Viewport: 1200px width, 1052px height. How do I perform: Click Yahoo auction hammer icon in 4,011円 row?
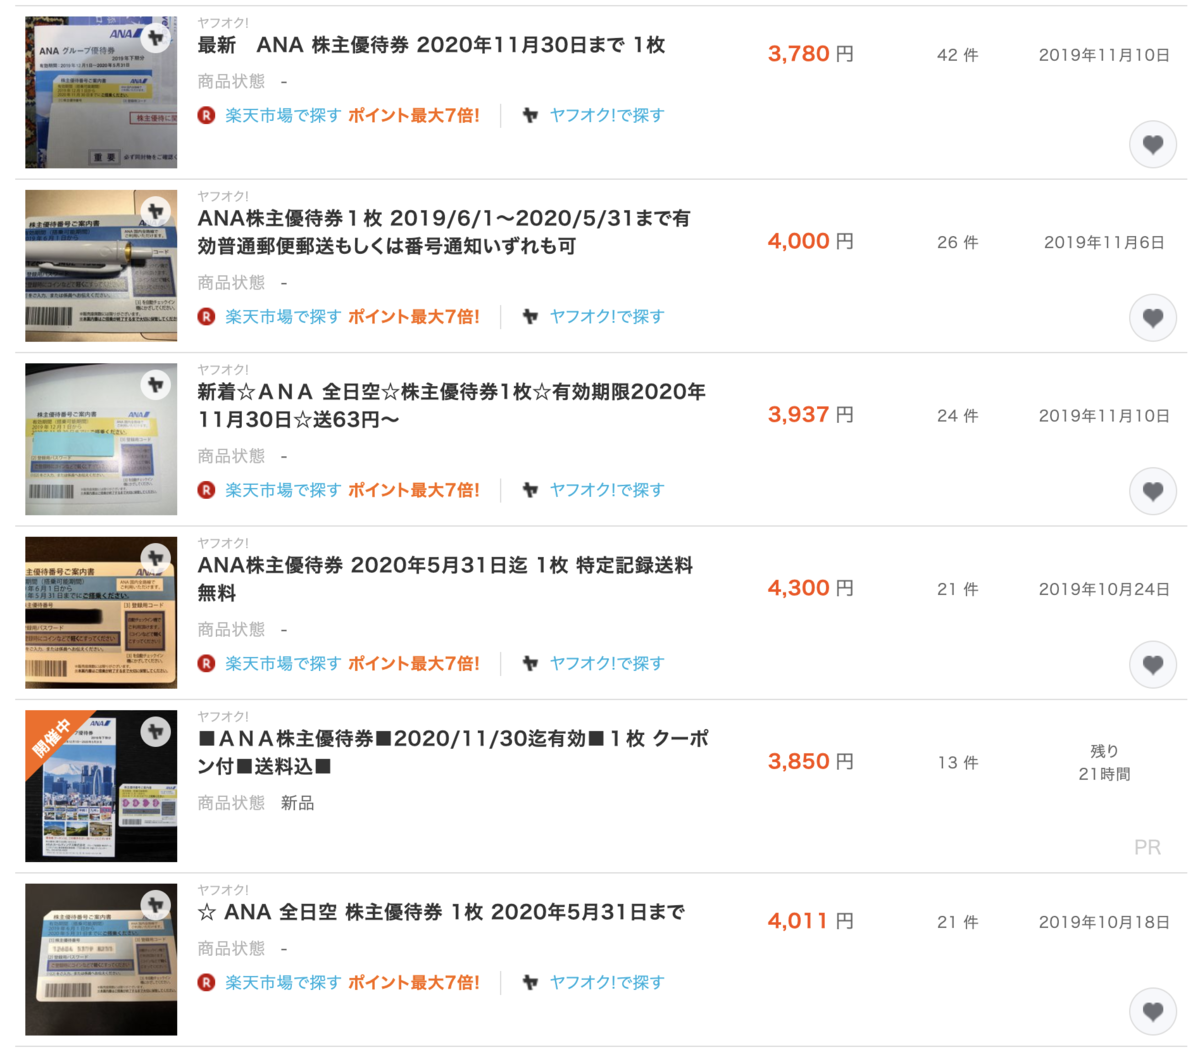click(x=530, y=983)
